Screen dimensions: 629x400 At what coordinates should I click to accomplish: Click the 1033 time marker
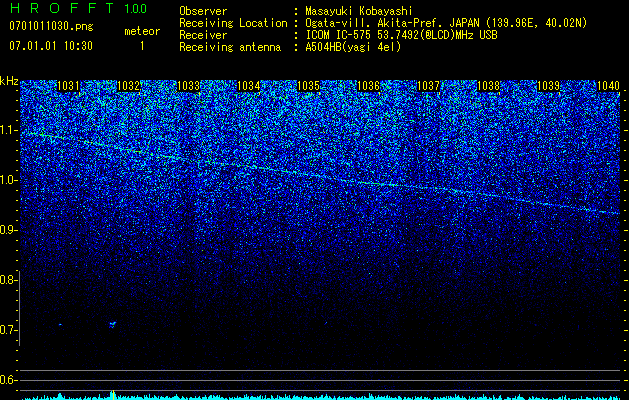(x=188, y=86)
